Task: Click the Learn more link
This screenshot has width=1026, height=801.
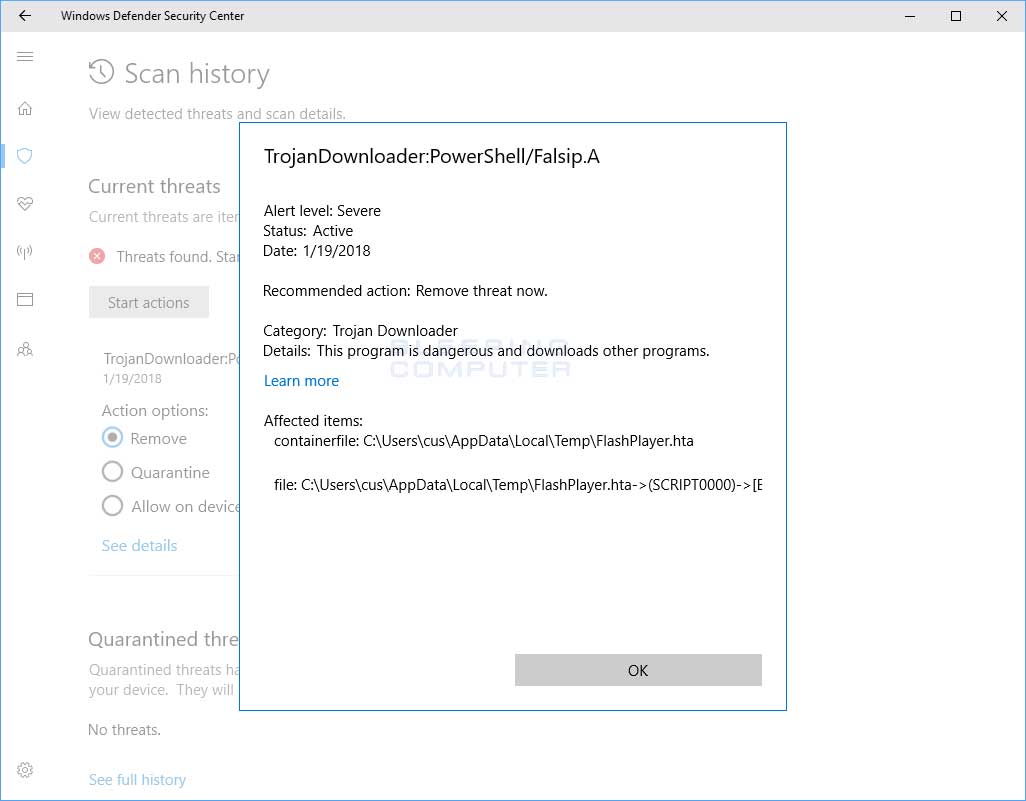Action: [x=301, y=381]
